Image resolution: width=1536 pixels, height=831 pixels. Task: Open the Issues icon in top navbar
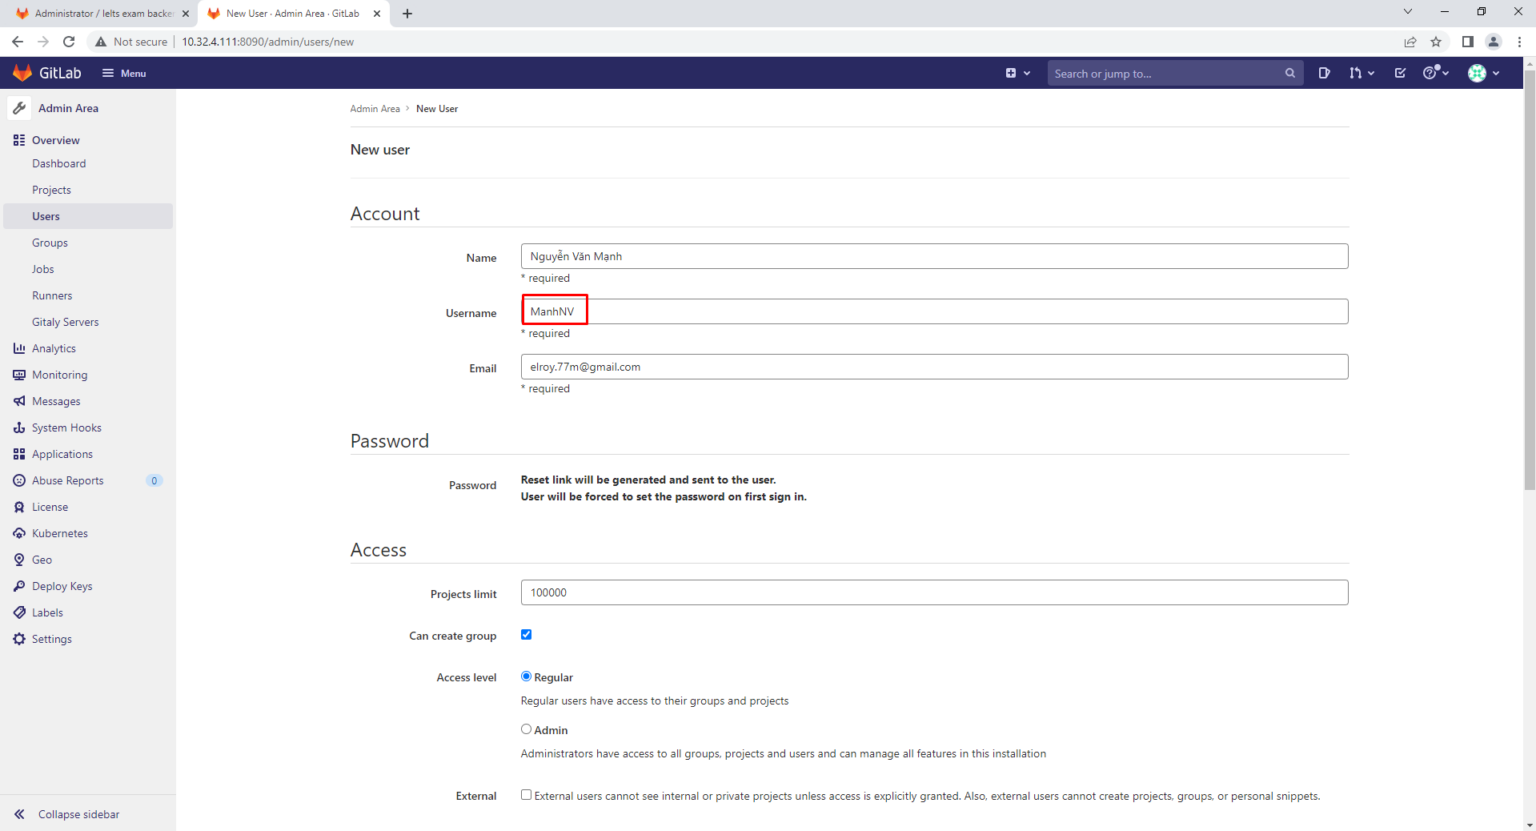tap(1324, 73)
